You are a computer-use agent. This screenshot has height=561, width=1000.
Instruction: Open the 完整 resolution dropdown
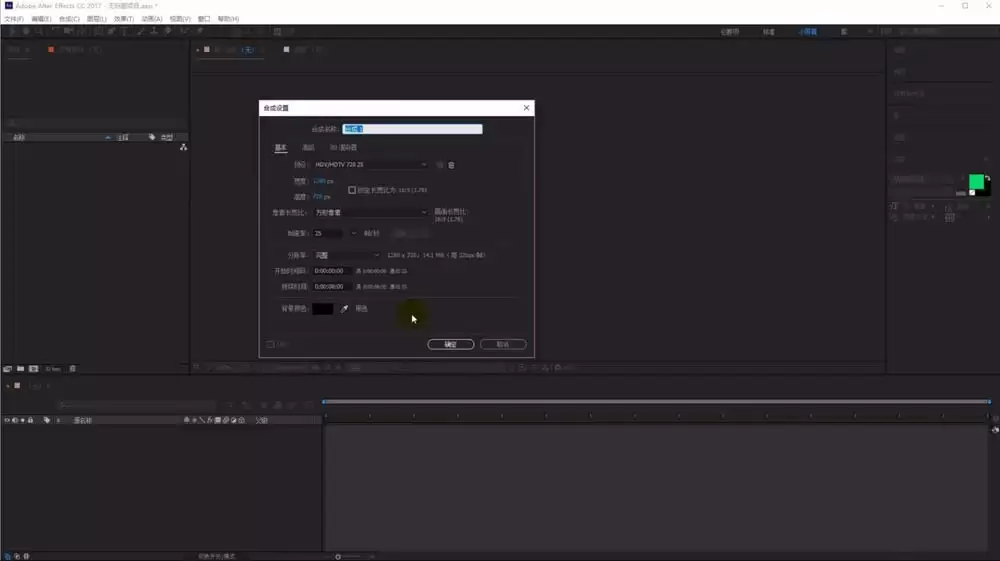(x=346, y=255)
